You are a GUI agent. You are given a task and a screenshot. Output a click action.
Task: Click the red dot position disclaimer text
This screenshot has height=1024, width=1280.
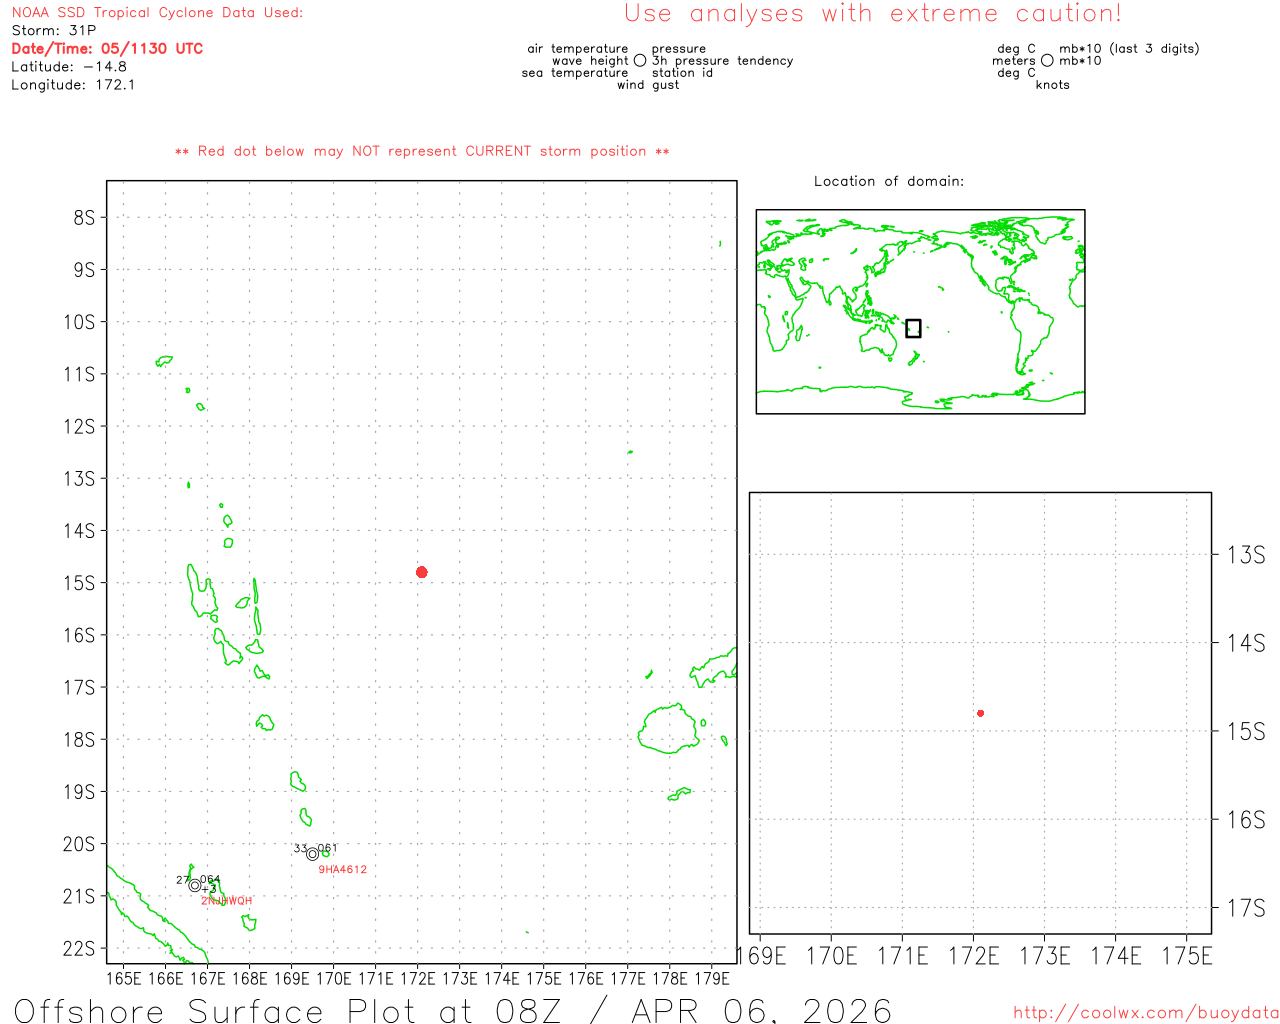click(422, 151)
